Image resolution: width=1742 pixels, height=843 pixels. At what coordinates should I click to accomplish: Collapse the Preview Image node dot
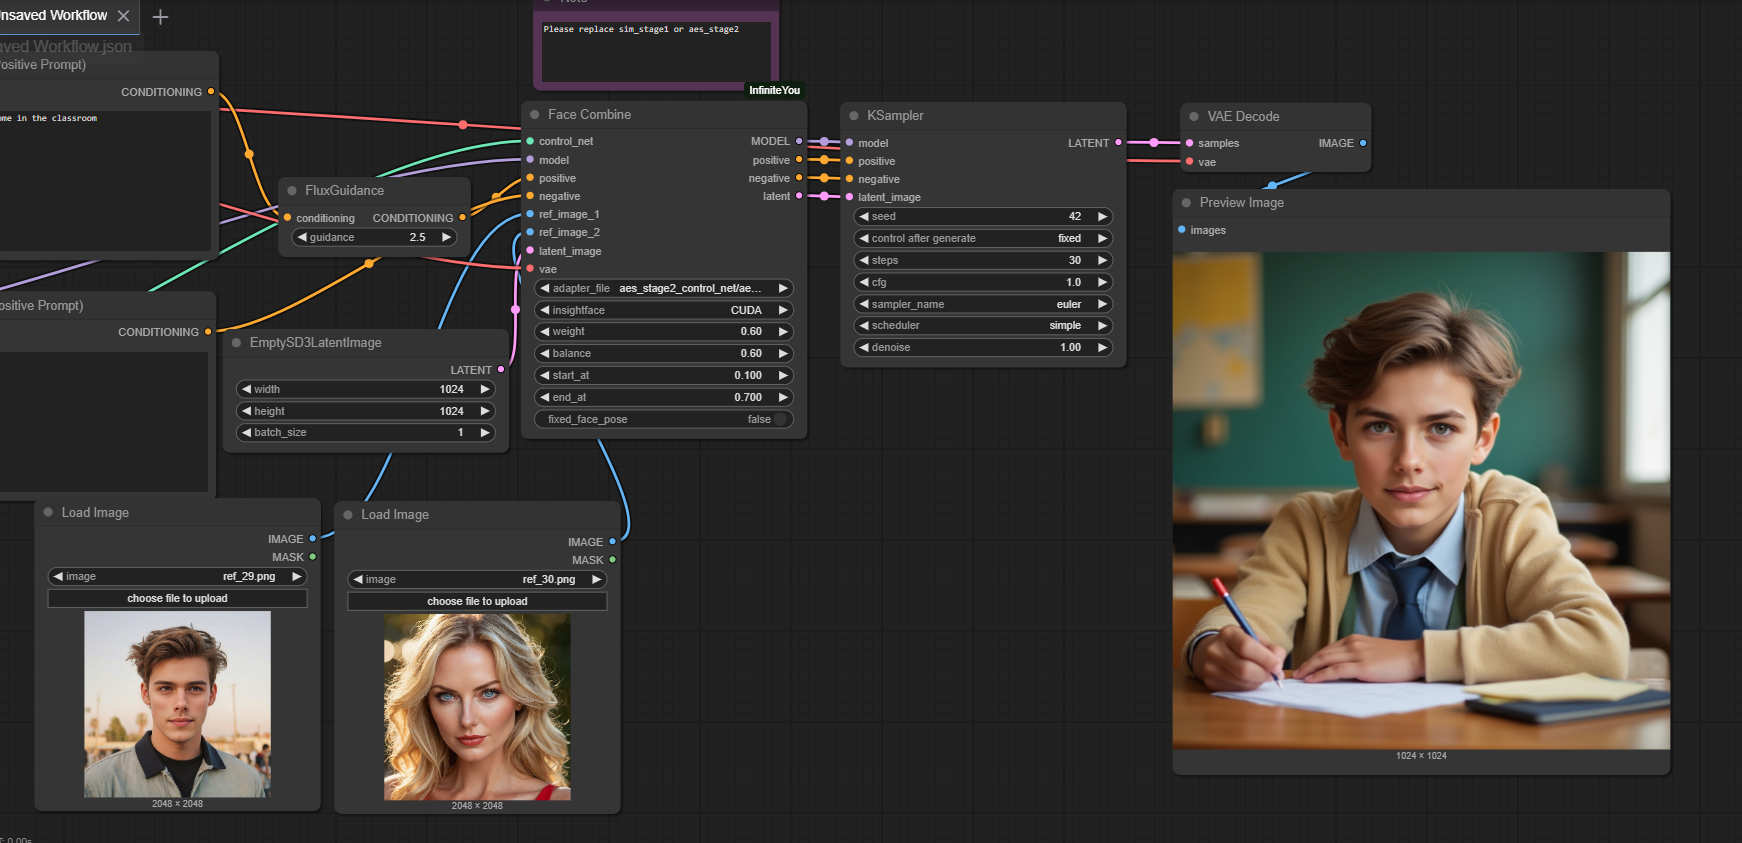(1187, 203)
